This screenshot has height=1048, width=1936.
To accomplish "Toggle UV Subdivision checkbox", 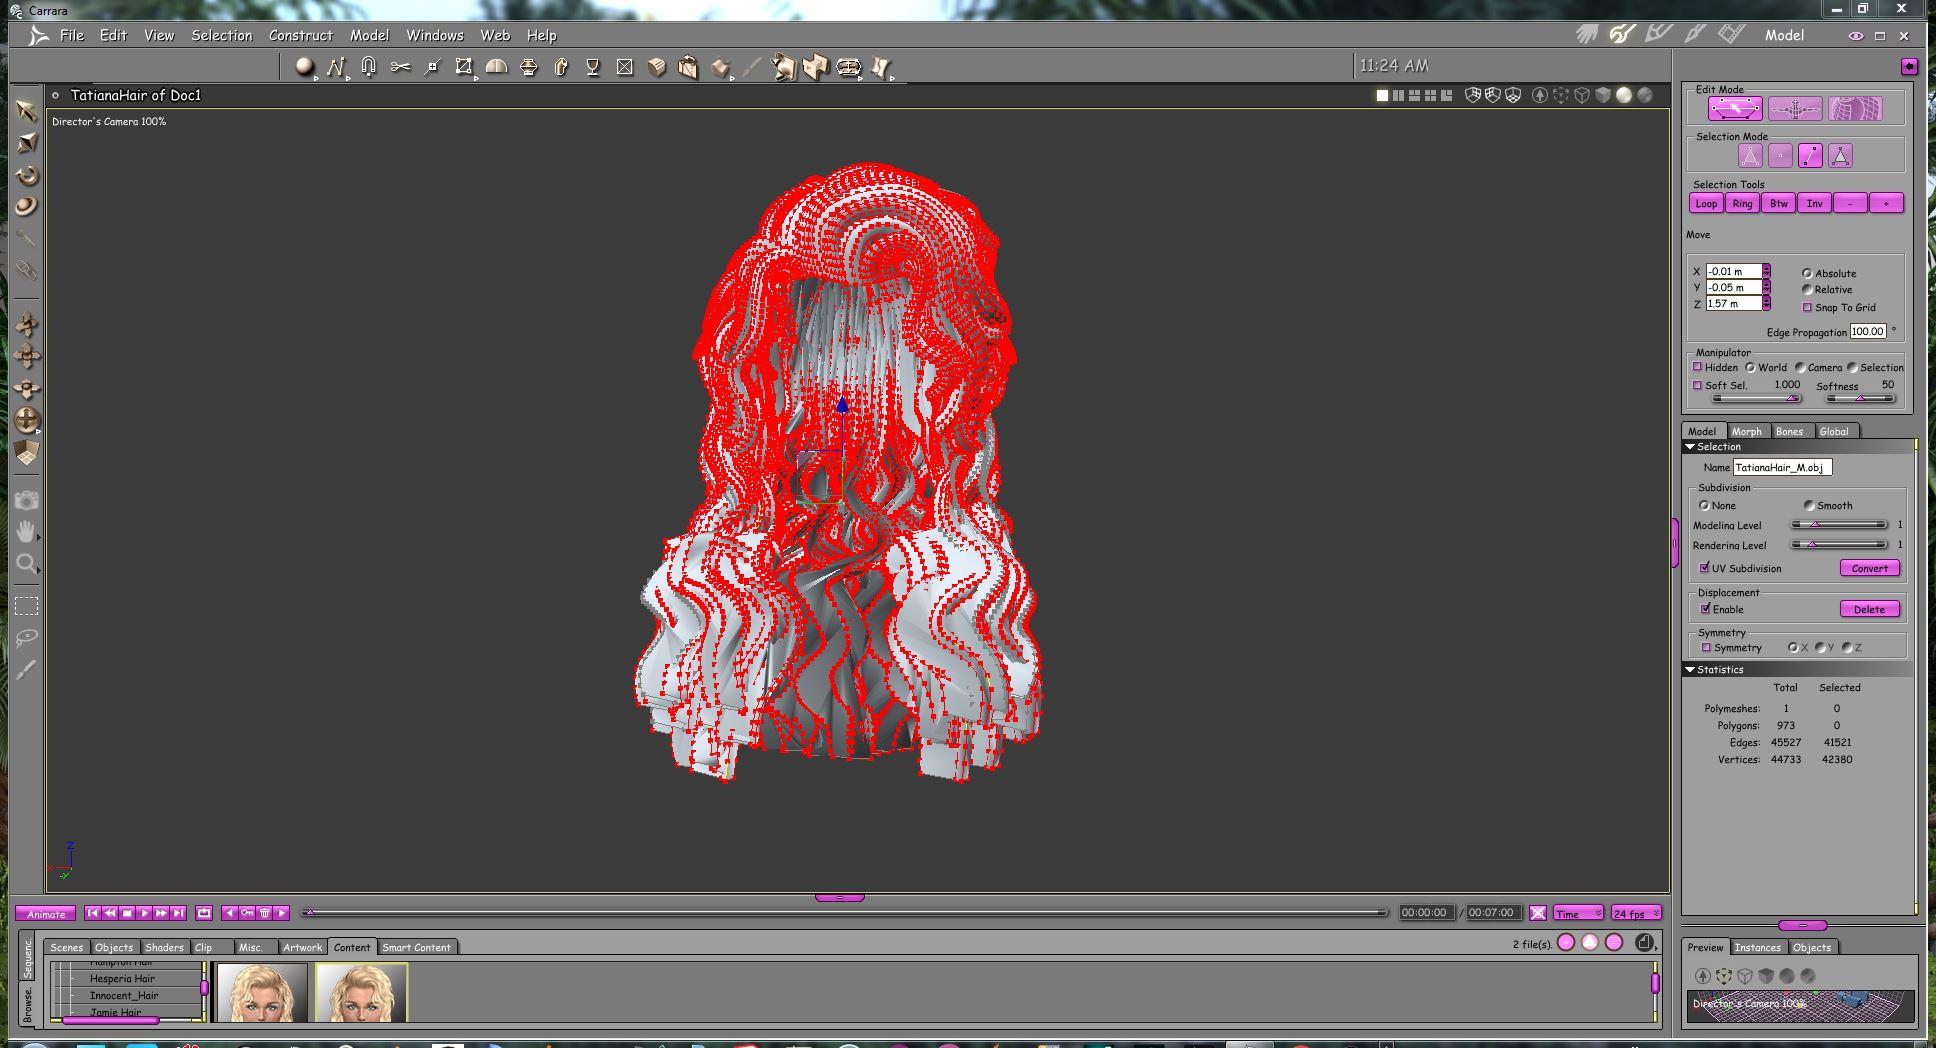I will (x=1705, y=568).
